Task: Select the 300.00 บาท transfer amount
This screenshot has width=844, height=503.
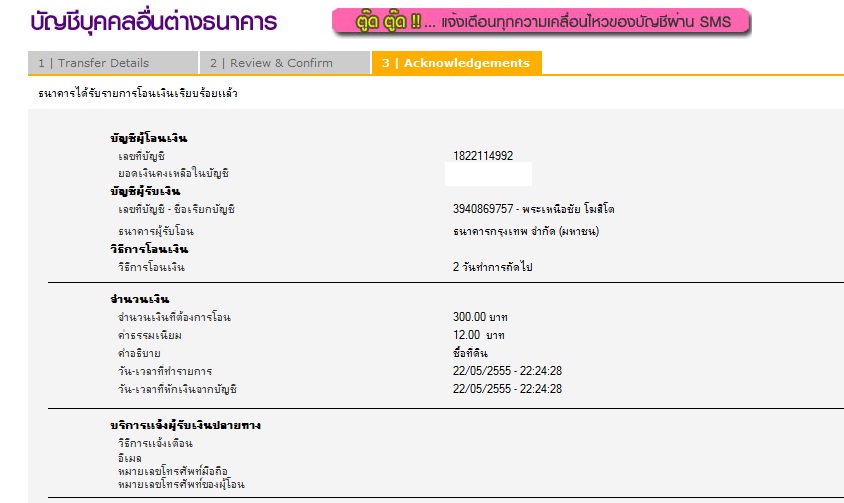Action: (480, 317)
